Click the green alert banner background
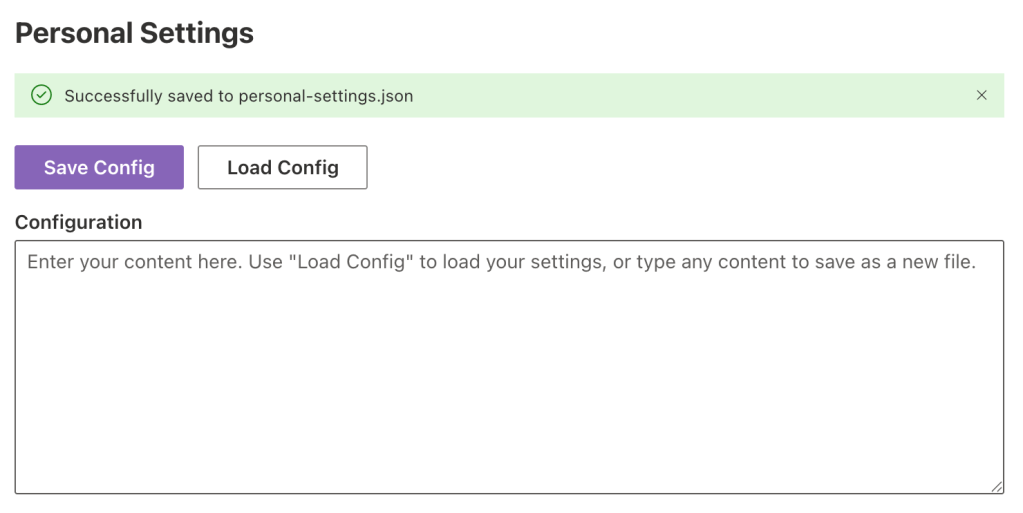 point(700,96)
